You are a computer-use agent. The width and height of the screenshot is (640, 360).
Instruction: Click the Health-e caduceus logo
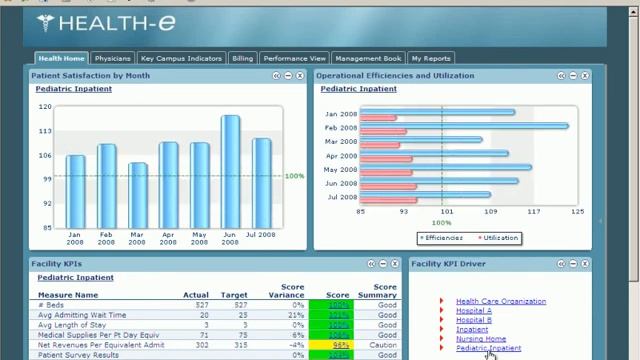point(45,23)
